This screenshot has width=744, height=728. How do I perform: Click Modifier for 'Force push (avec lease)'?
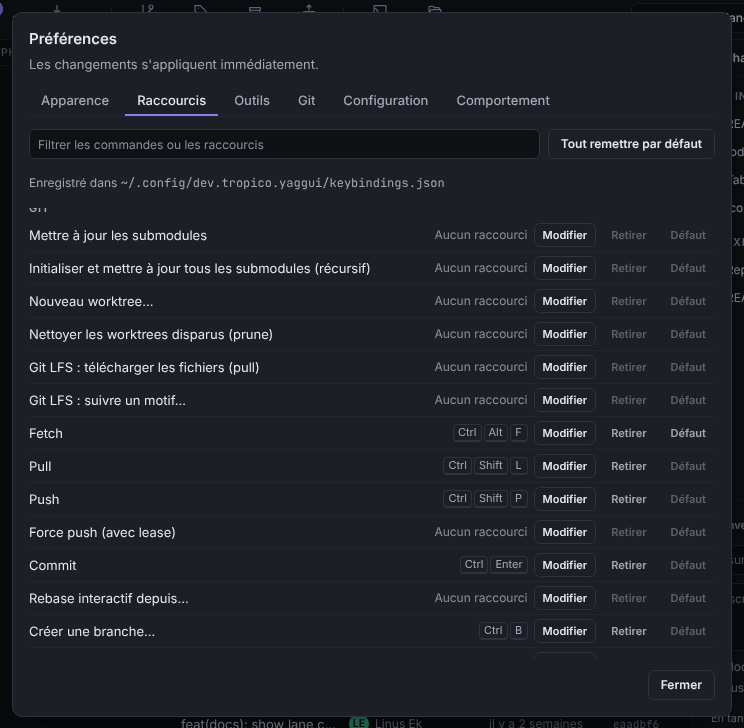(565, 532)
